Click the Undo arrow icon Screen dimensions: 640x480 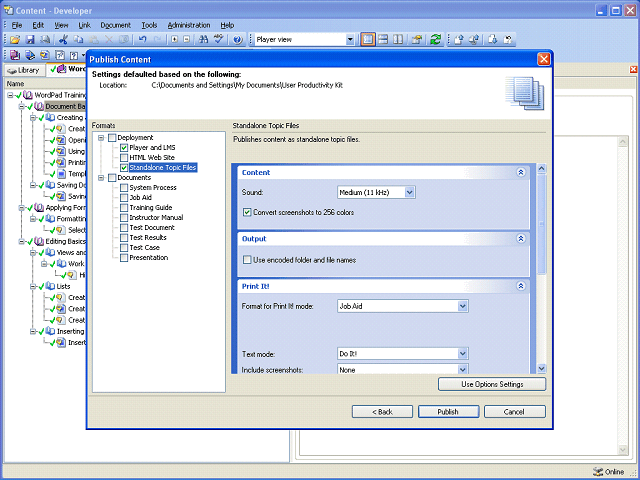point(142,40)
